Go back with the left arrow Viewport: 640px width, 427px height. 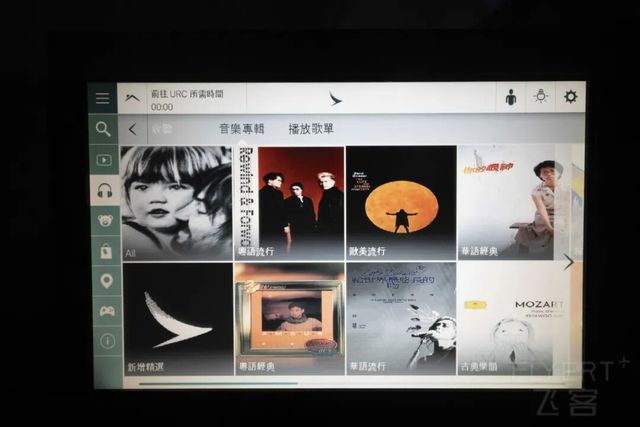(132, 130)
